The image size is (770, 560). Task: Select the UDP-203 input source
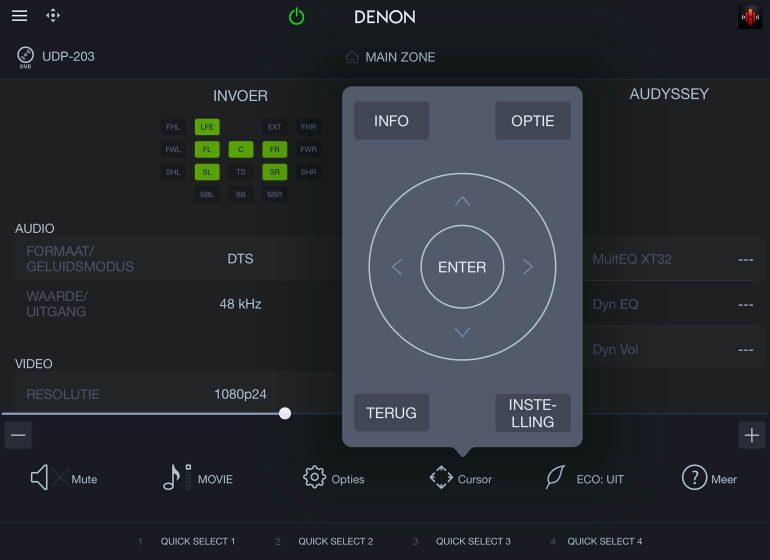pos(57,57)
